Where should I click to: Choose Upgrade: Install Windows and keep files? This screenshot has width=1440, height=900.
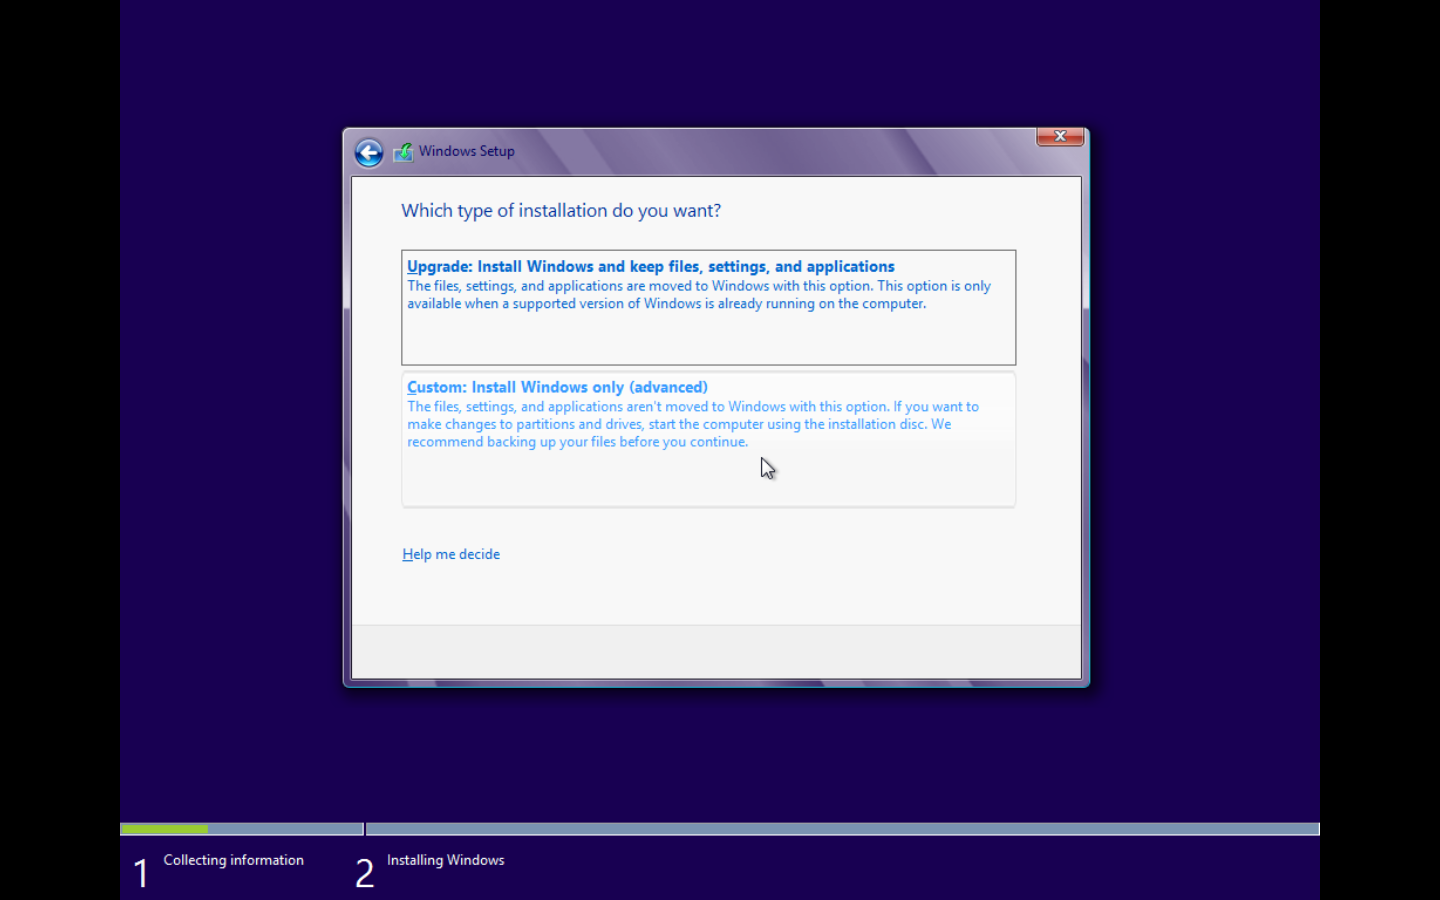pyautogui.click(x=708, y=307)
